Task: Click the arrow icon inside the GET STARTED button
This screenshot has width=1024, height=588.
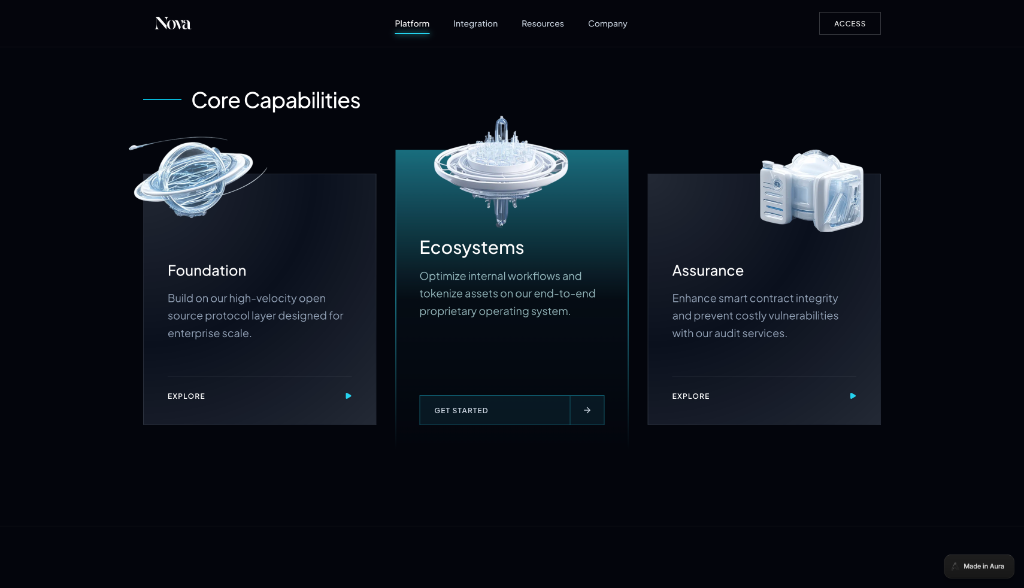Action: tap(587, 410)
